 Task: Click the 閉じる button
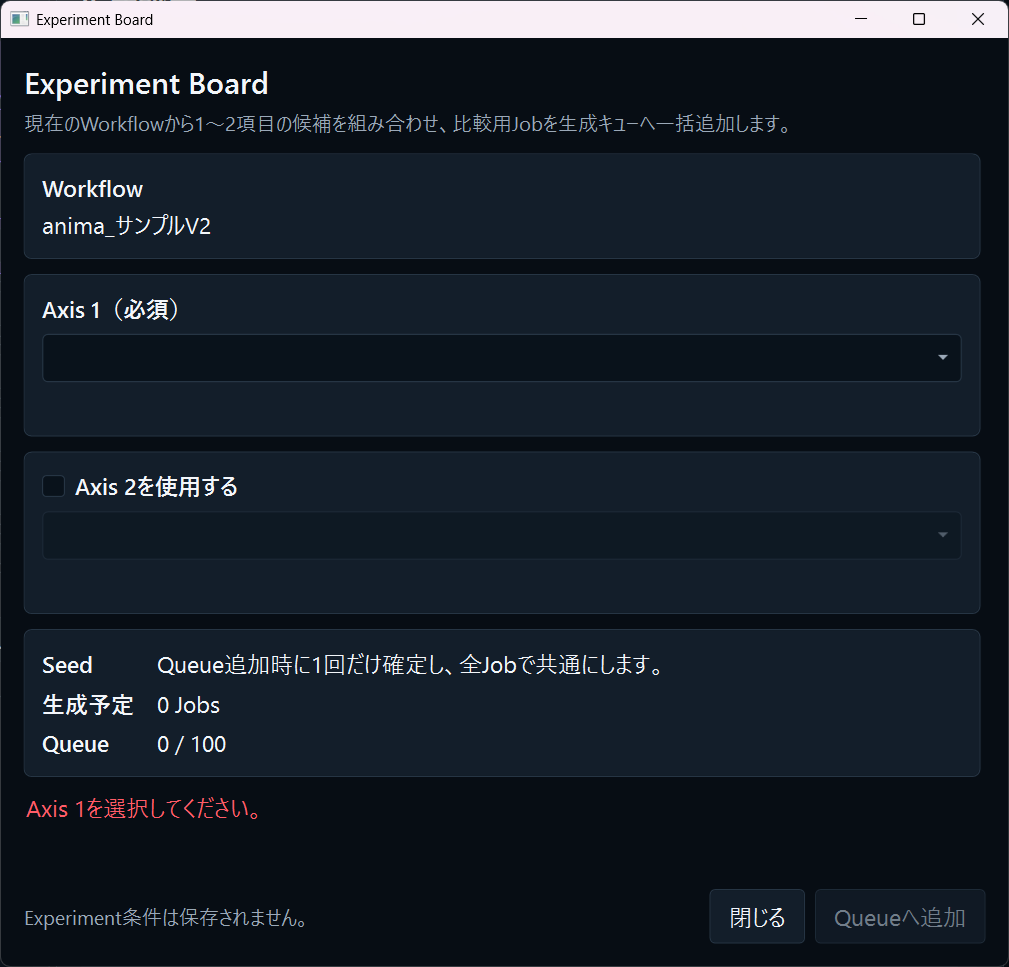[x=757, y=917]
